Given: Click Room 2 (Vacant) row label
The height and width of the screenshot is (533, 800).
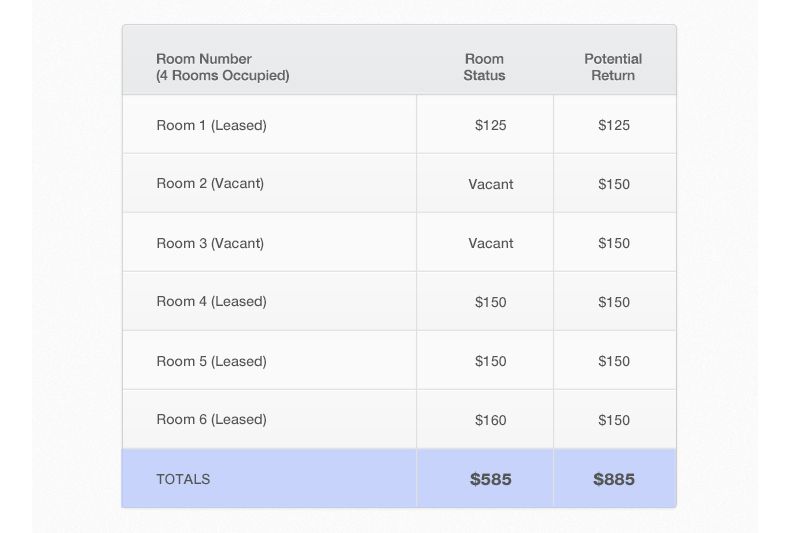Looking at the screenshot, I should pyautogui.click(x=210, y=183).
